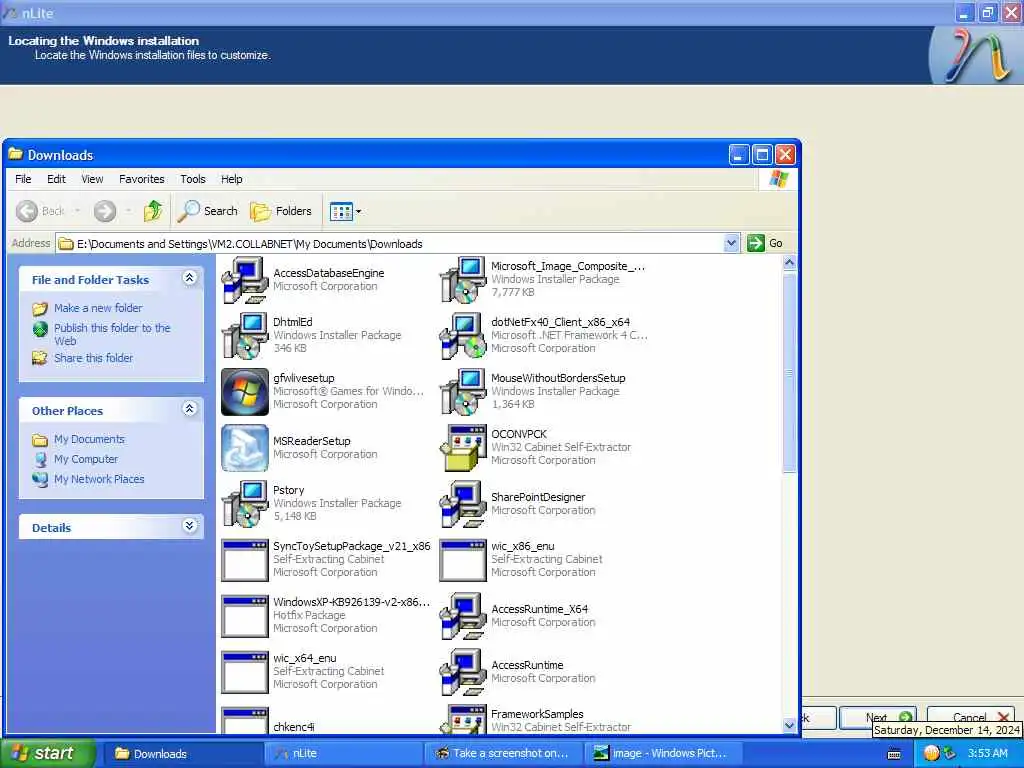Select the AccessRuntime_X64 icon
The height and width of the screenshot is (768, 1024).
coord(462,616)
